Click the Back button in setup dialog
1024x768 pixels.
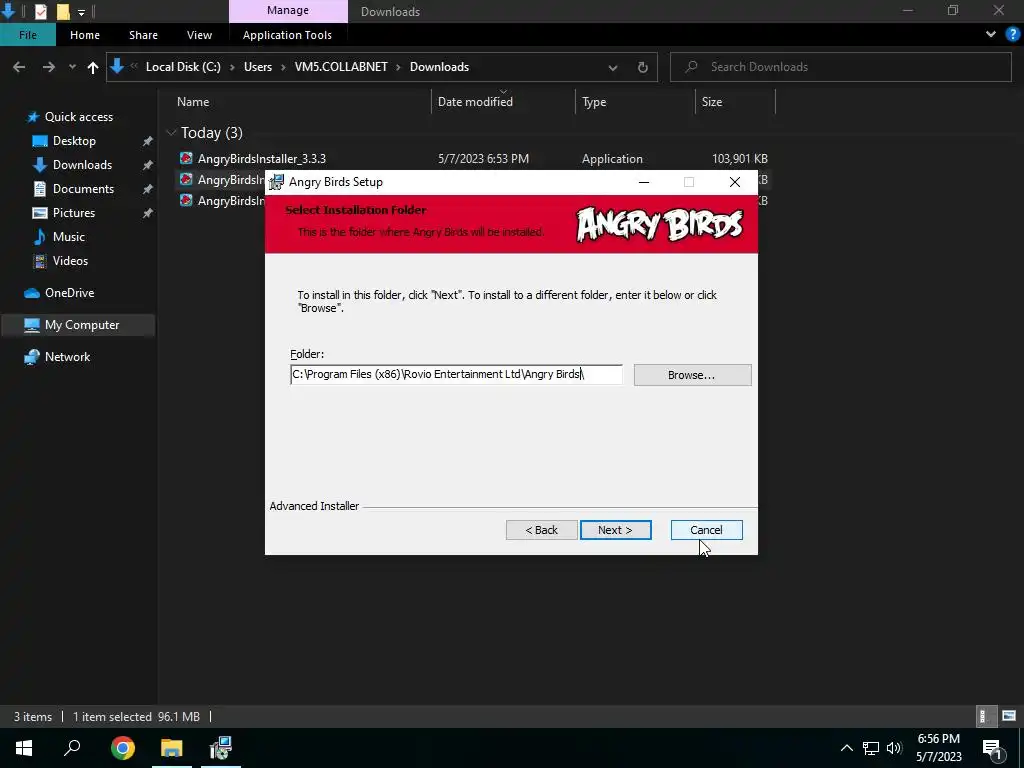point(541,530)
